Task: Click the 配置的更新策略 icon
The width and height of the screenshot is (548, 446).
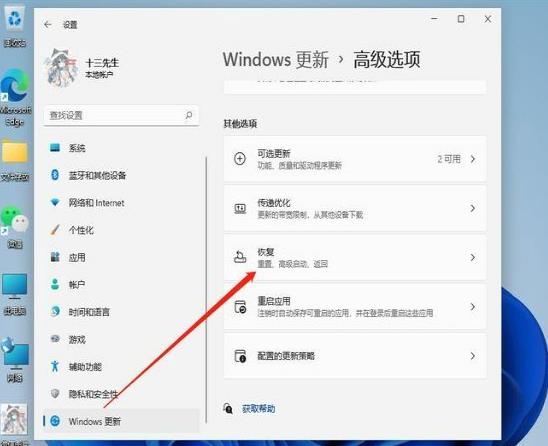Action: [240, 356]
